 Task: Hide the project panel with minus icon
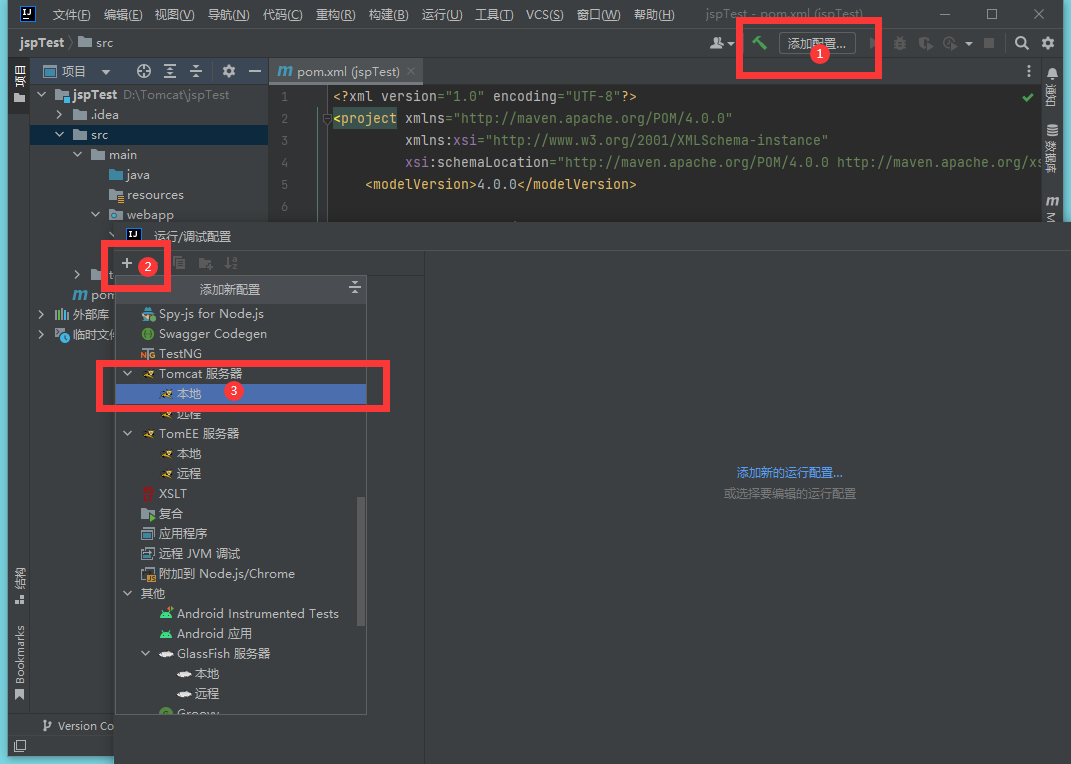pyautogui.click(x=255, y=71)
